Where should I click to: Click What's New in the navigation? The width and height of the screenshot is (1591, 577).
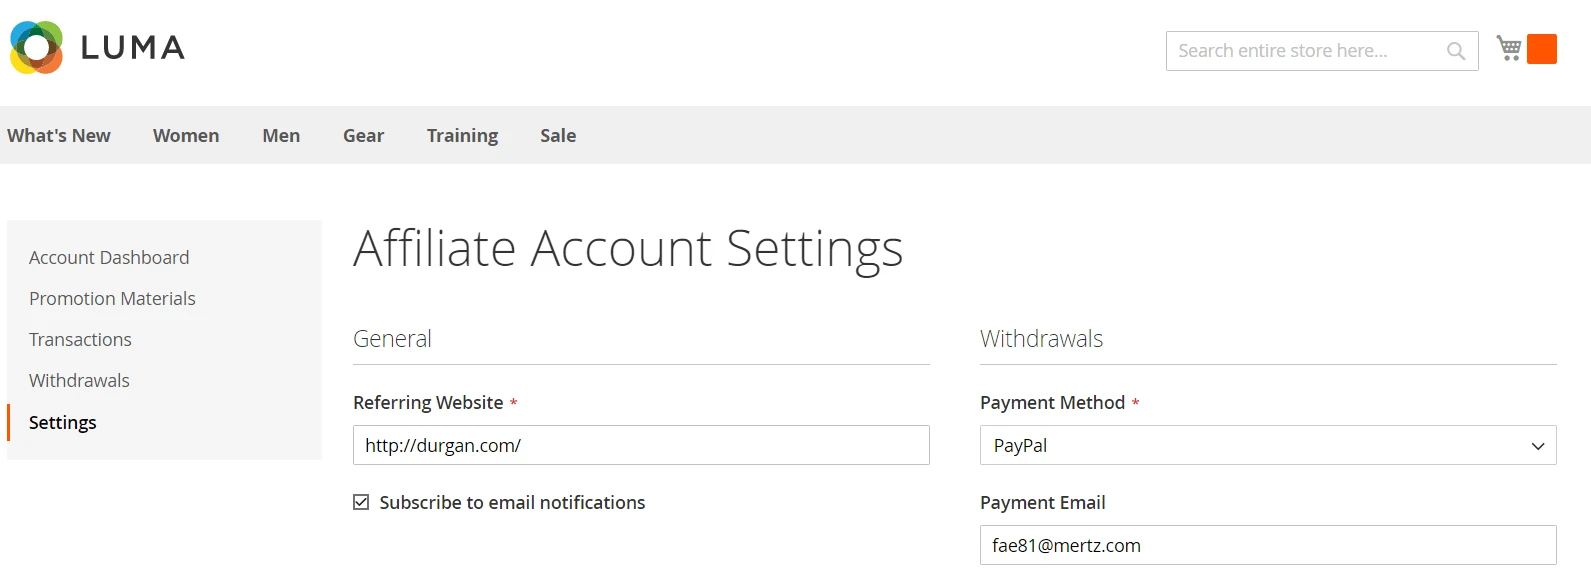[x=59, y=135]
